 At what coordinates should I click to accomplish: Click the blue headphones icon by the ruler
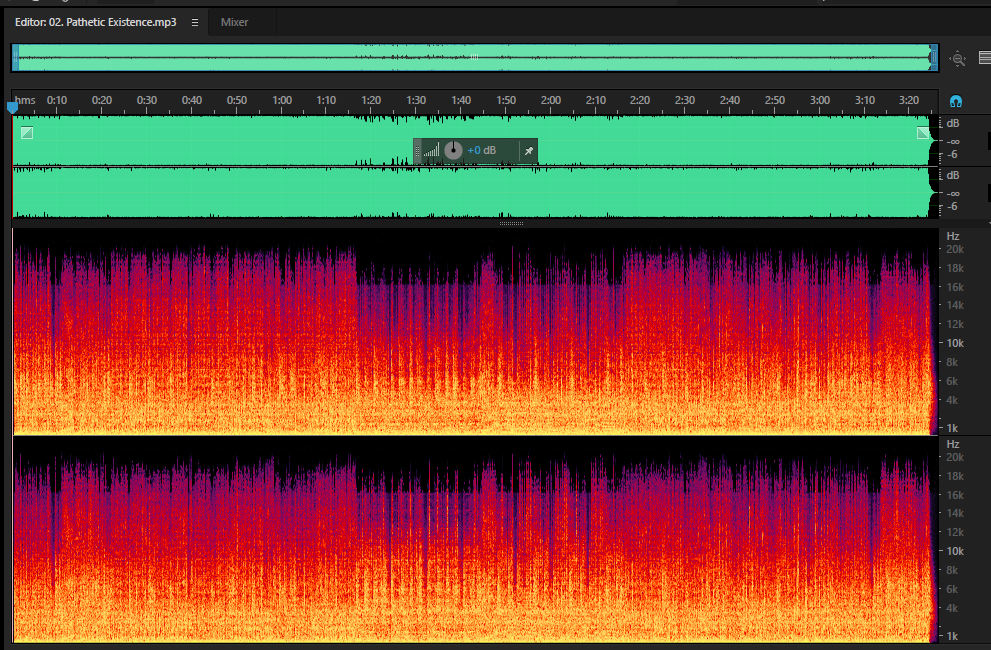tap(956, 101)
